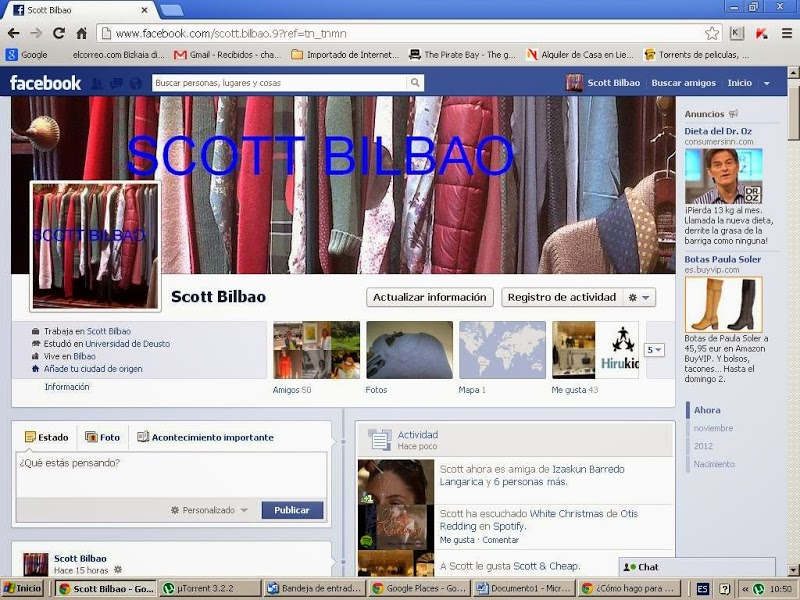Open the Chat bar
This screenshot has width=800, height=600.
pos(697,567)
